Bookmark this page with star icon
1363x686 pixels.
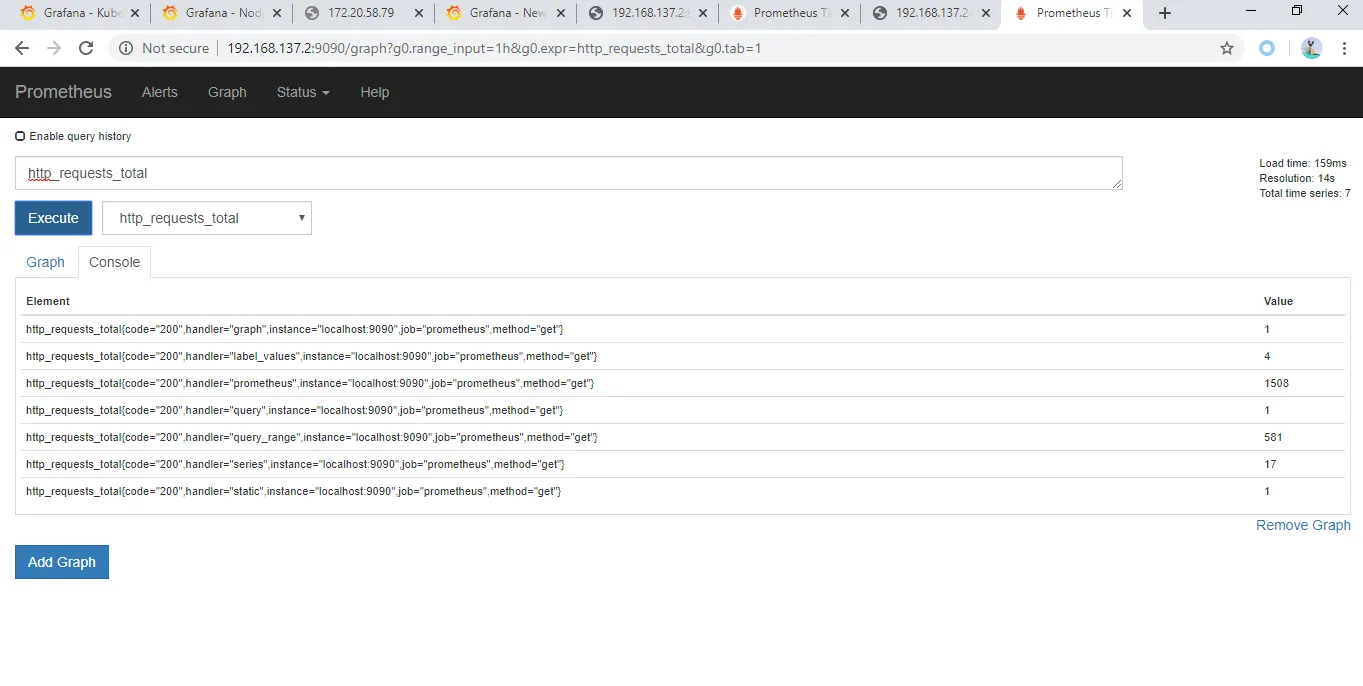1227,48
